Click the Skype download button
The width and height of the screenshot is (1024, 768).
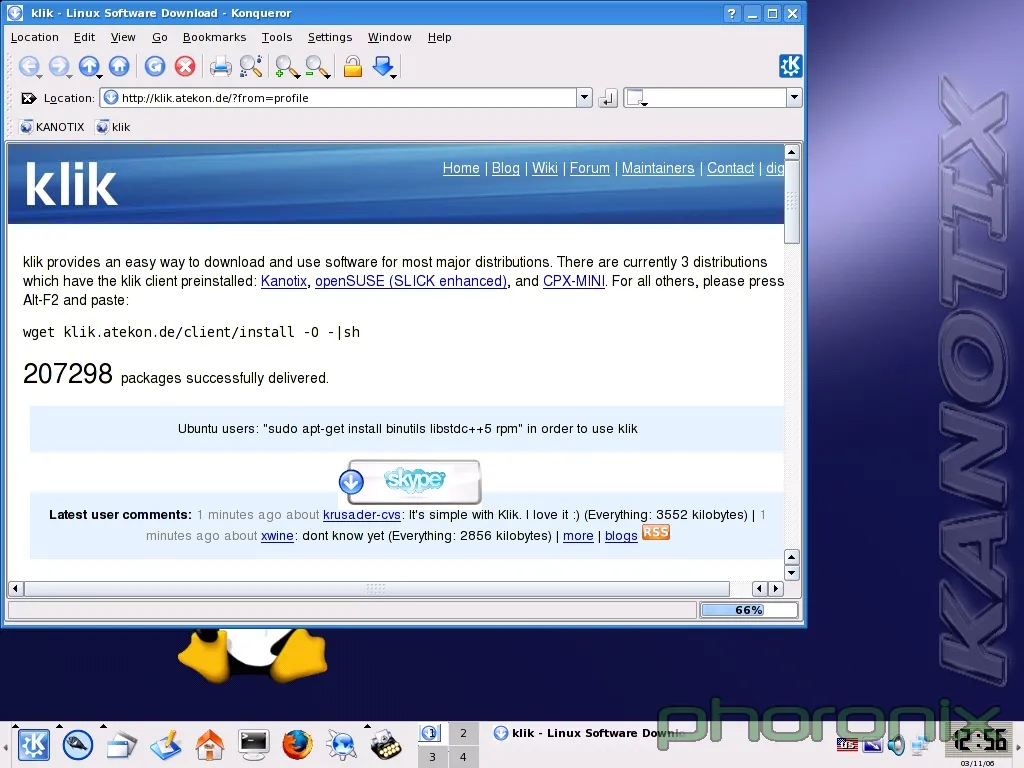411,482
